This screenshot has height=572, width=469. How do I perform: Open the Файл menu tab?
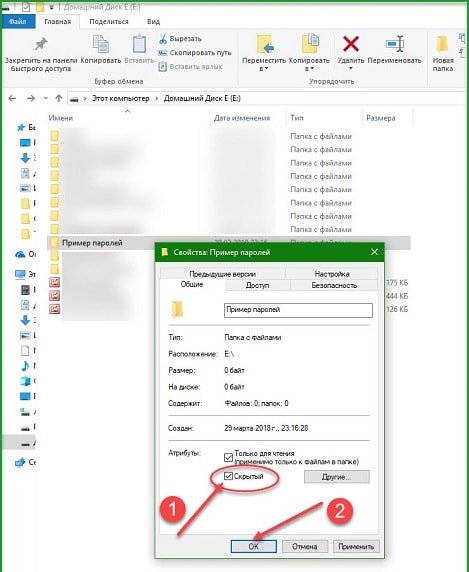[18, 22]
